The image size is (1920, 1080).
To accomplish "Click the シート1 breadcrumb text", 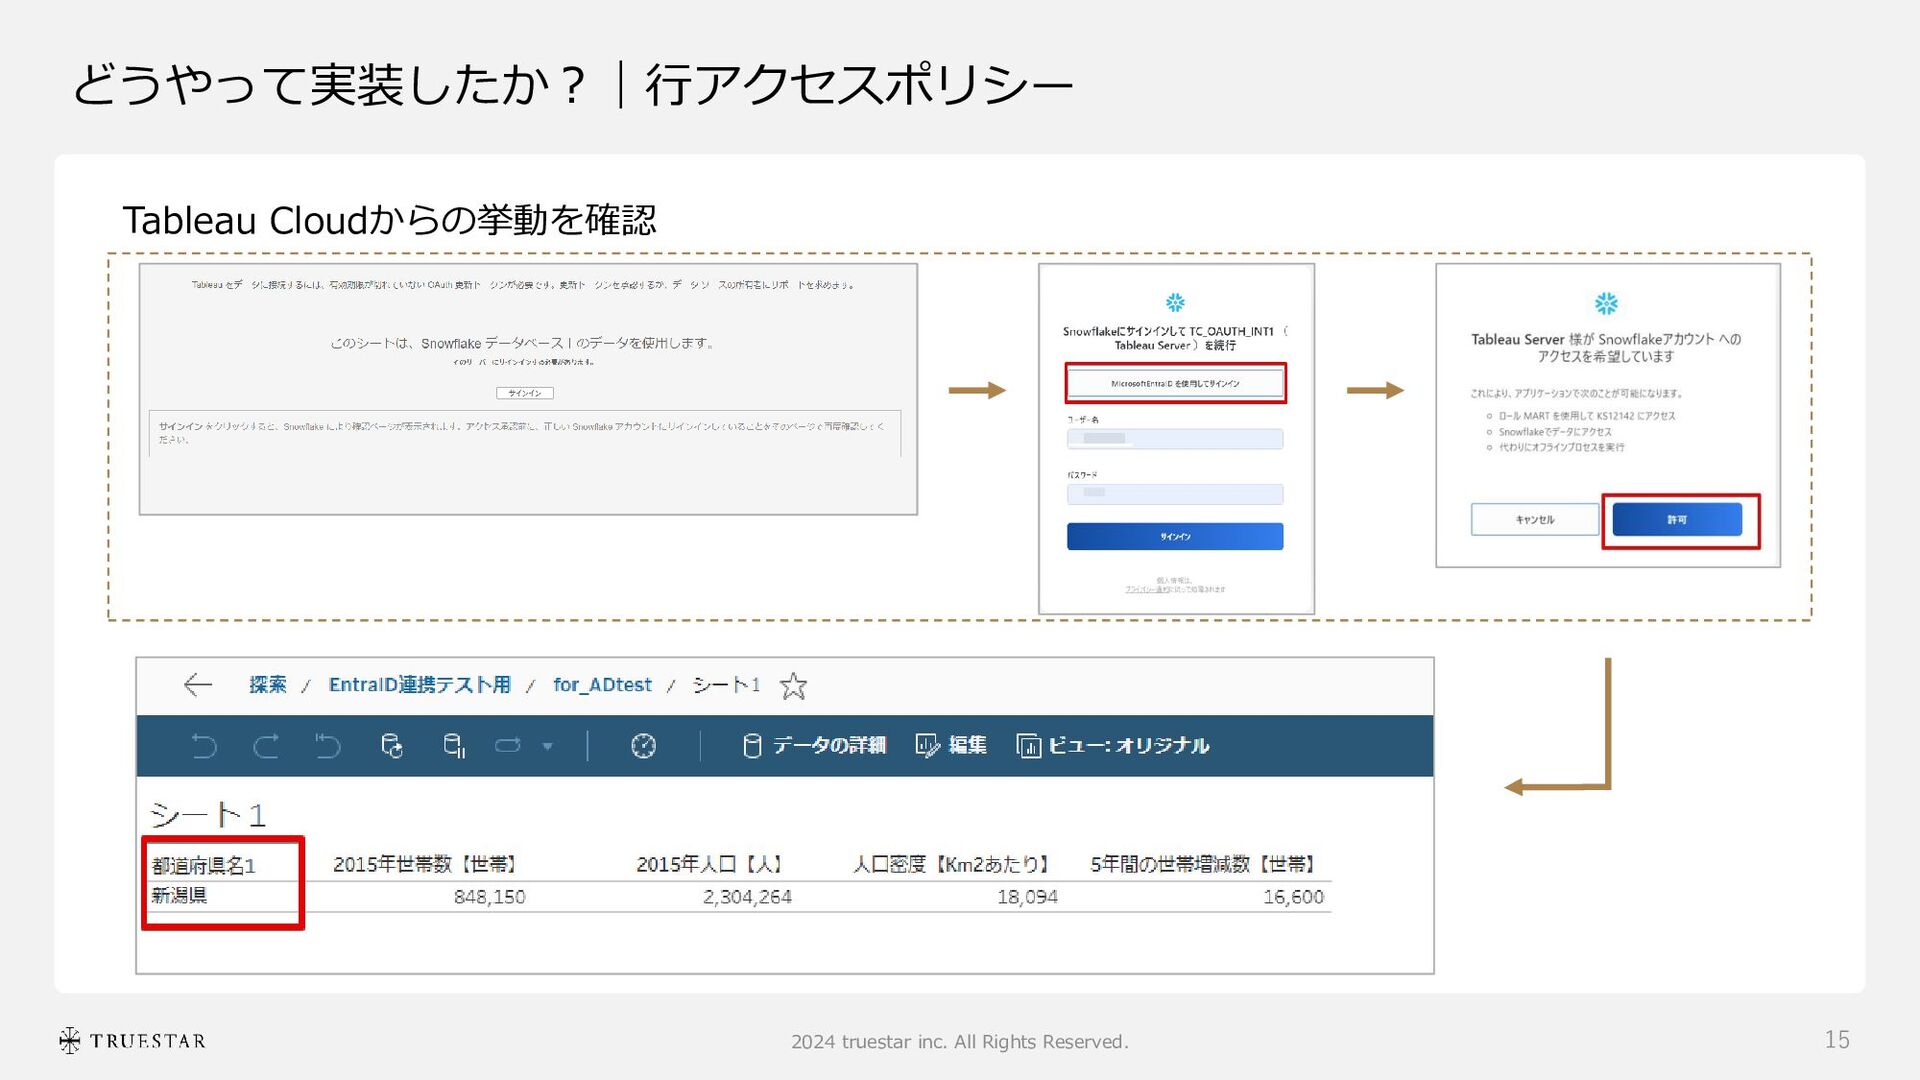I will click(x=726, y=685).
